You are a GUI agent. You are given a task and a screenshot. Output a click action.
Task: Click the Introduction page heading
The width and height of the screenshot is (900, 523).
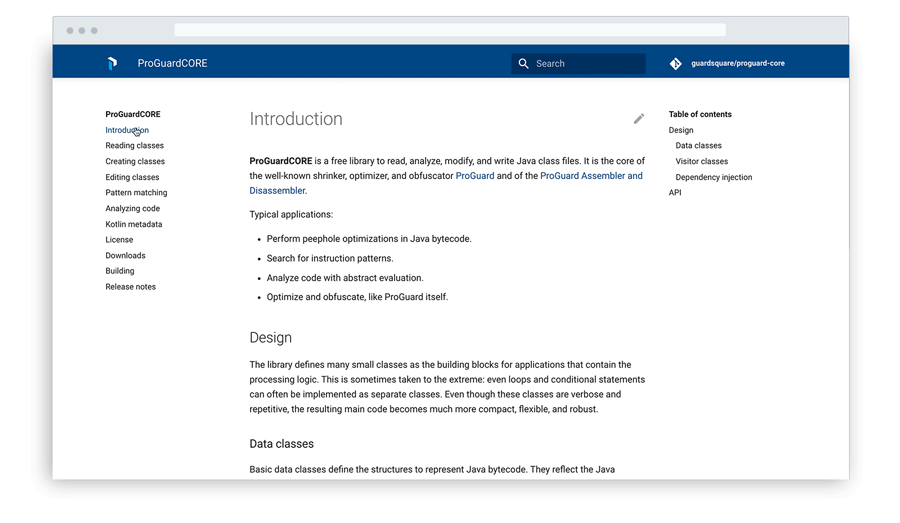click(296, 119)
